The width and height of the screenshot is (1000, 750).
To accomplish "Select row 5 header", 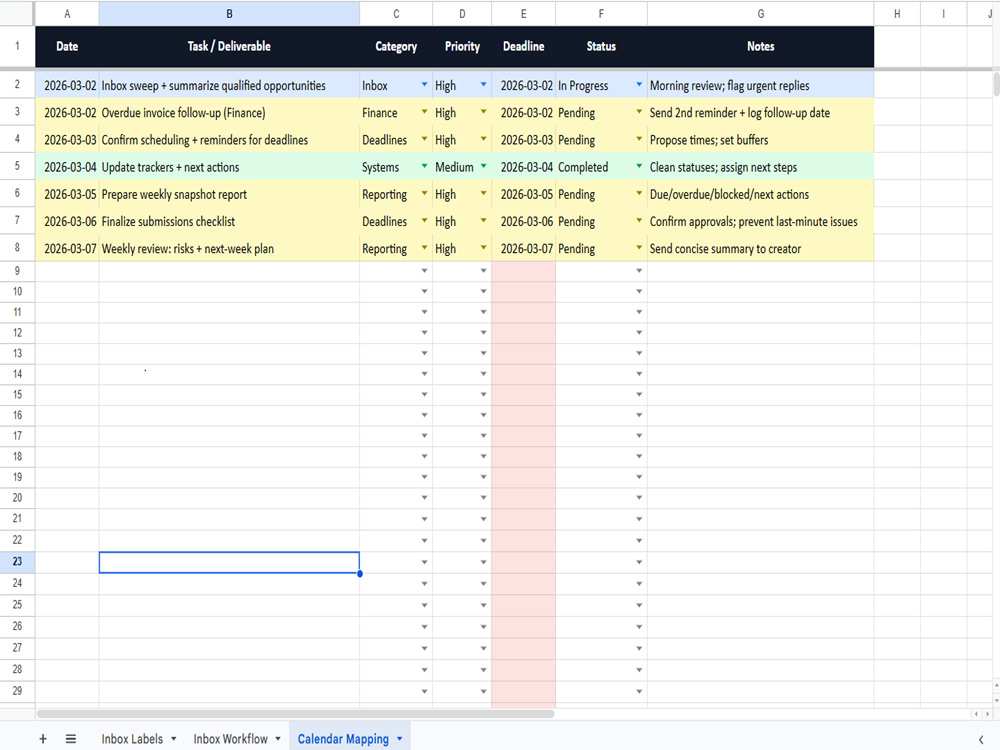I will (17, 166).
